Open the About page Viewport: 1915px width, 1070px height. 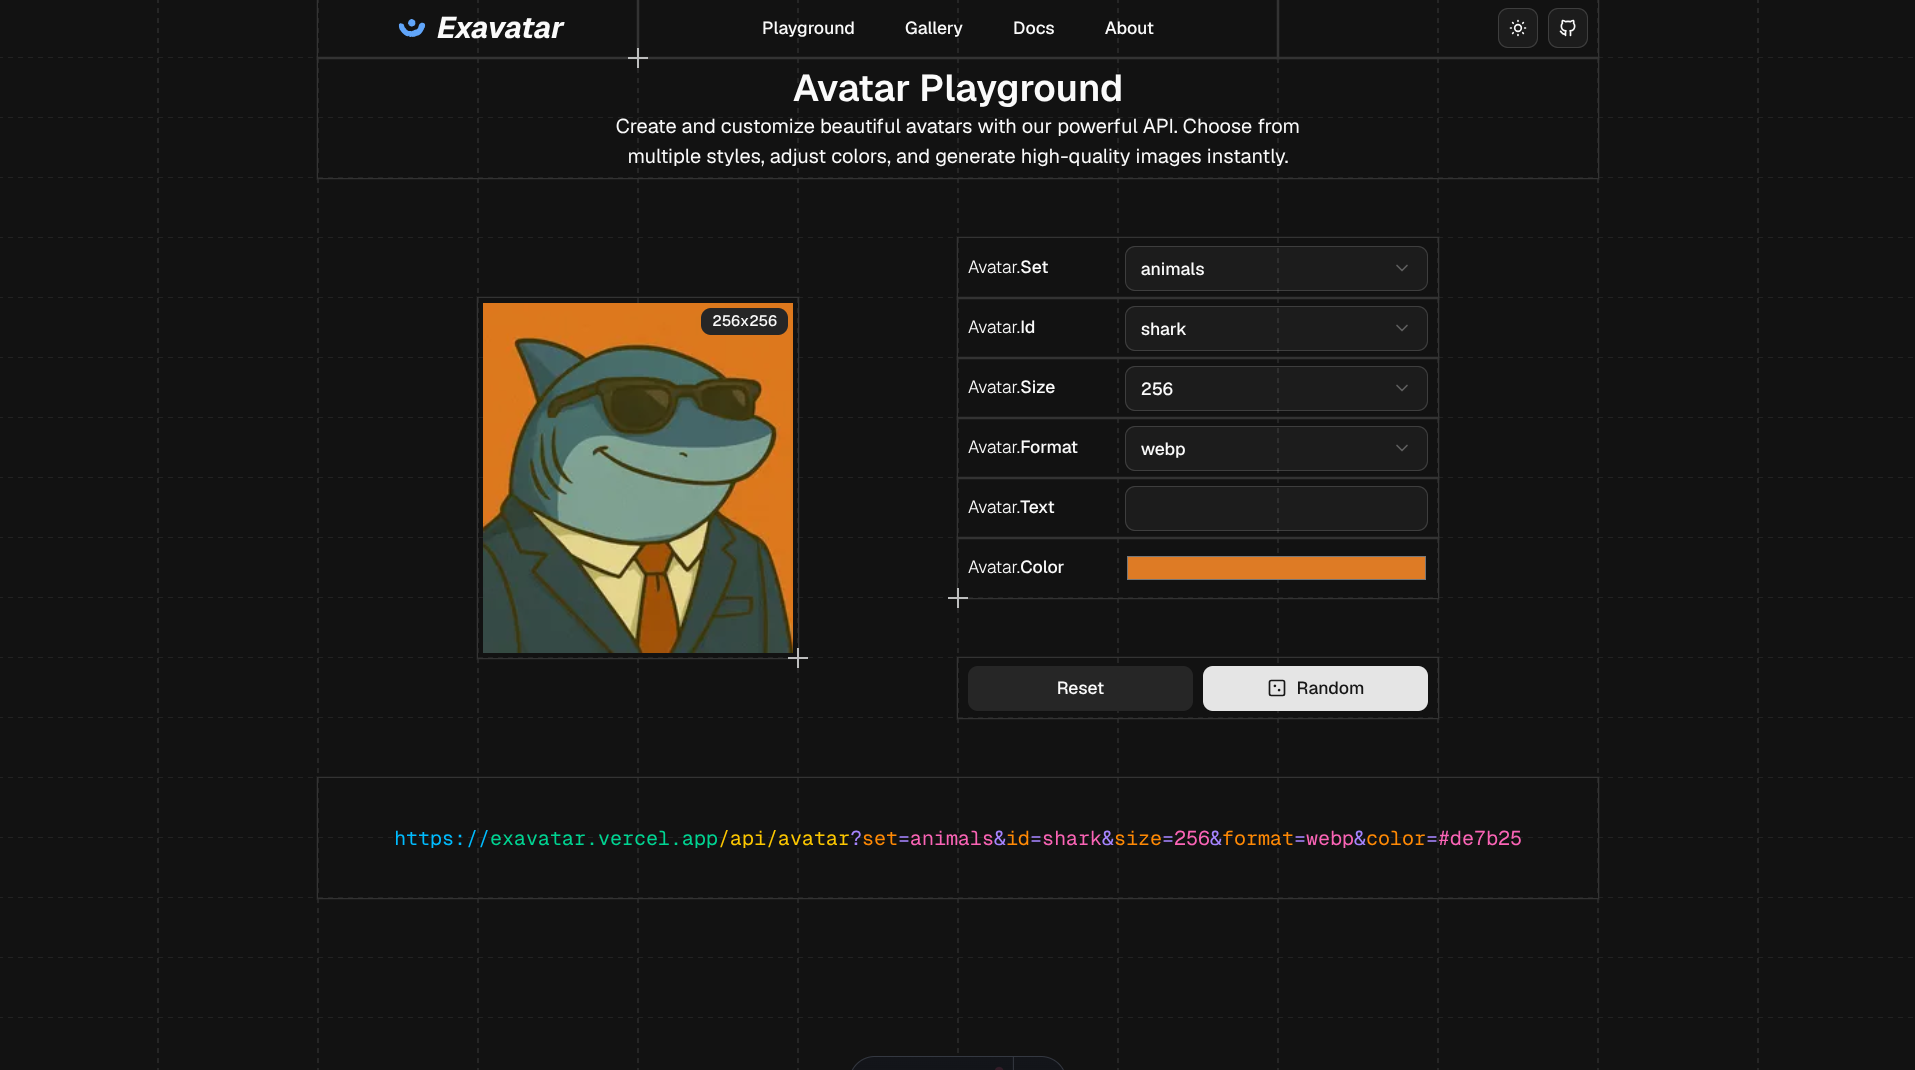[x=1128, y=28]
